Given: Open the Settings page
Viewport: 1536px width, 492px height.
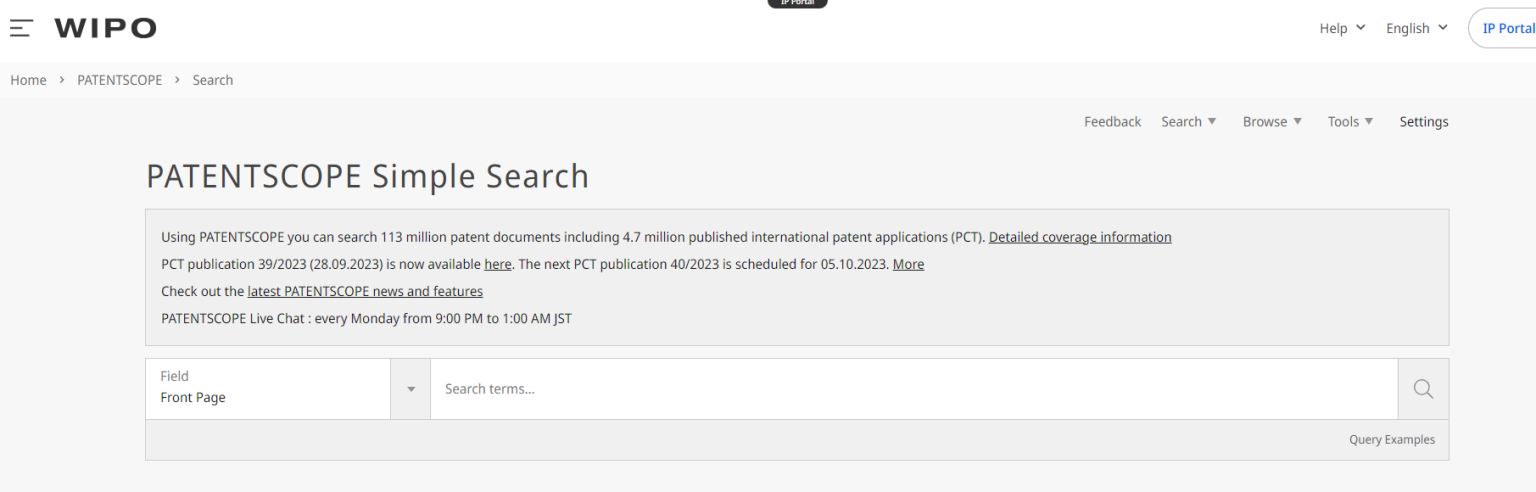Looking at the screenshot, I should point(1424,122).
